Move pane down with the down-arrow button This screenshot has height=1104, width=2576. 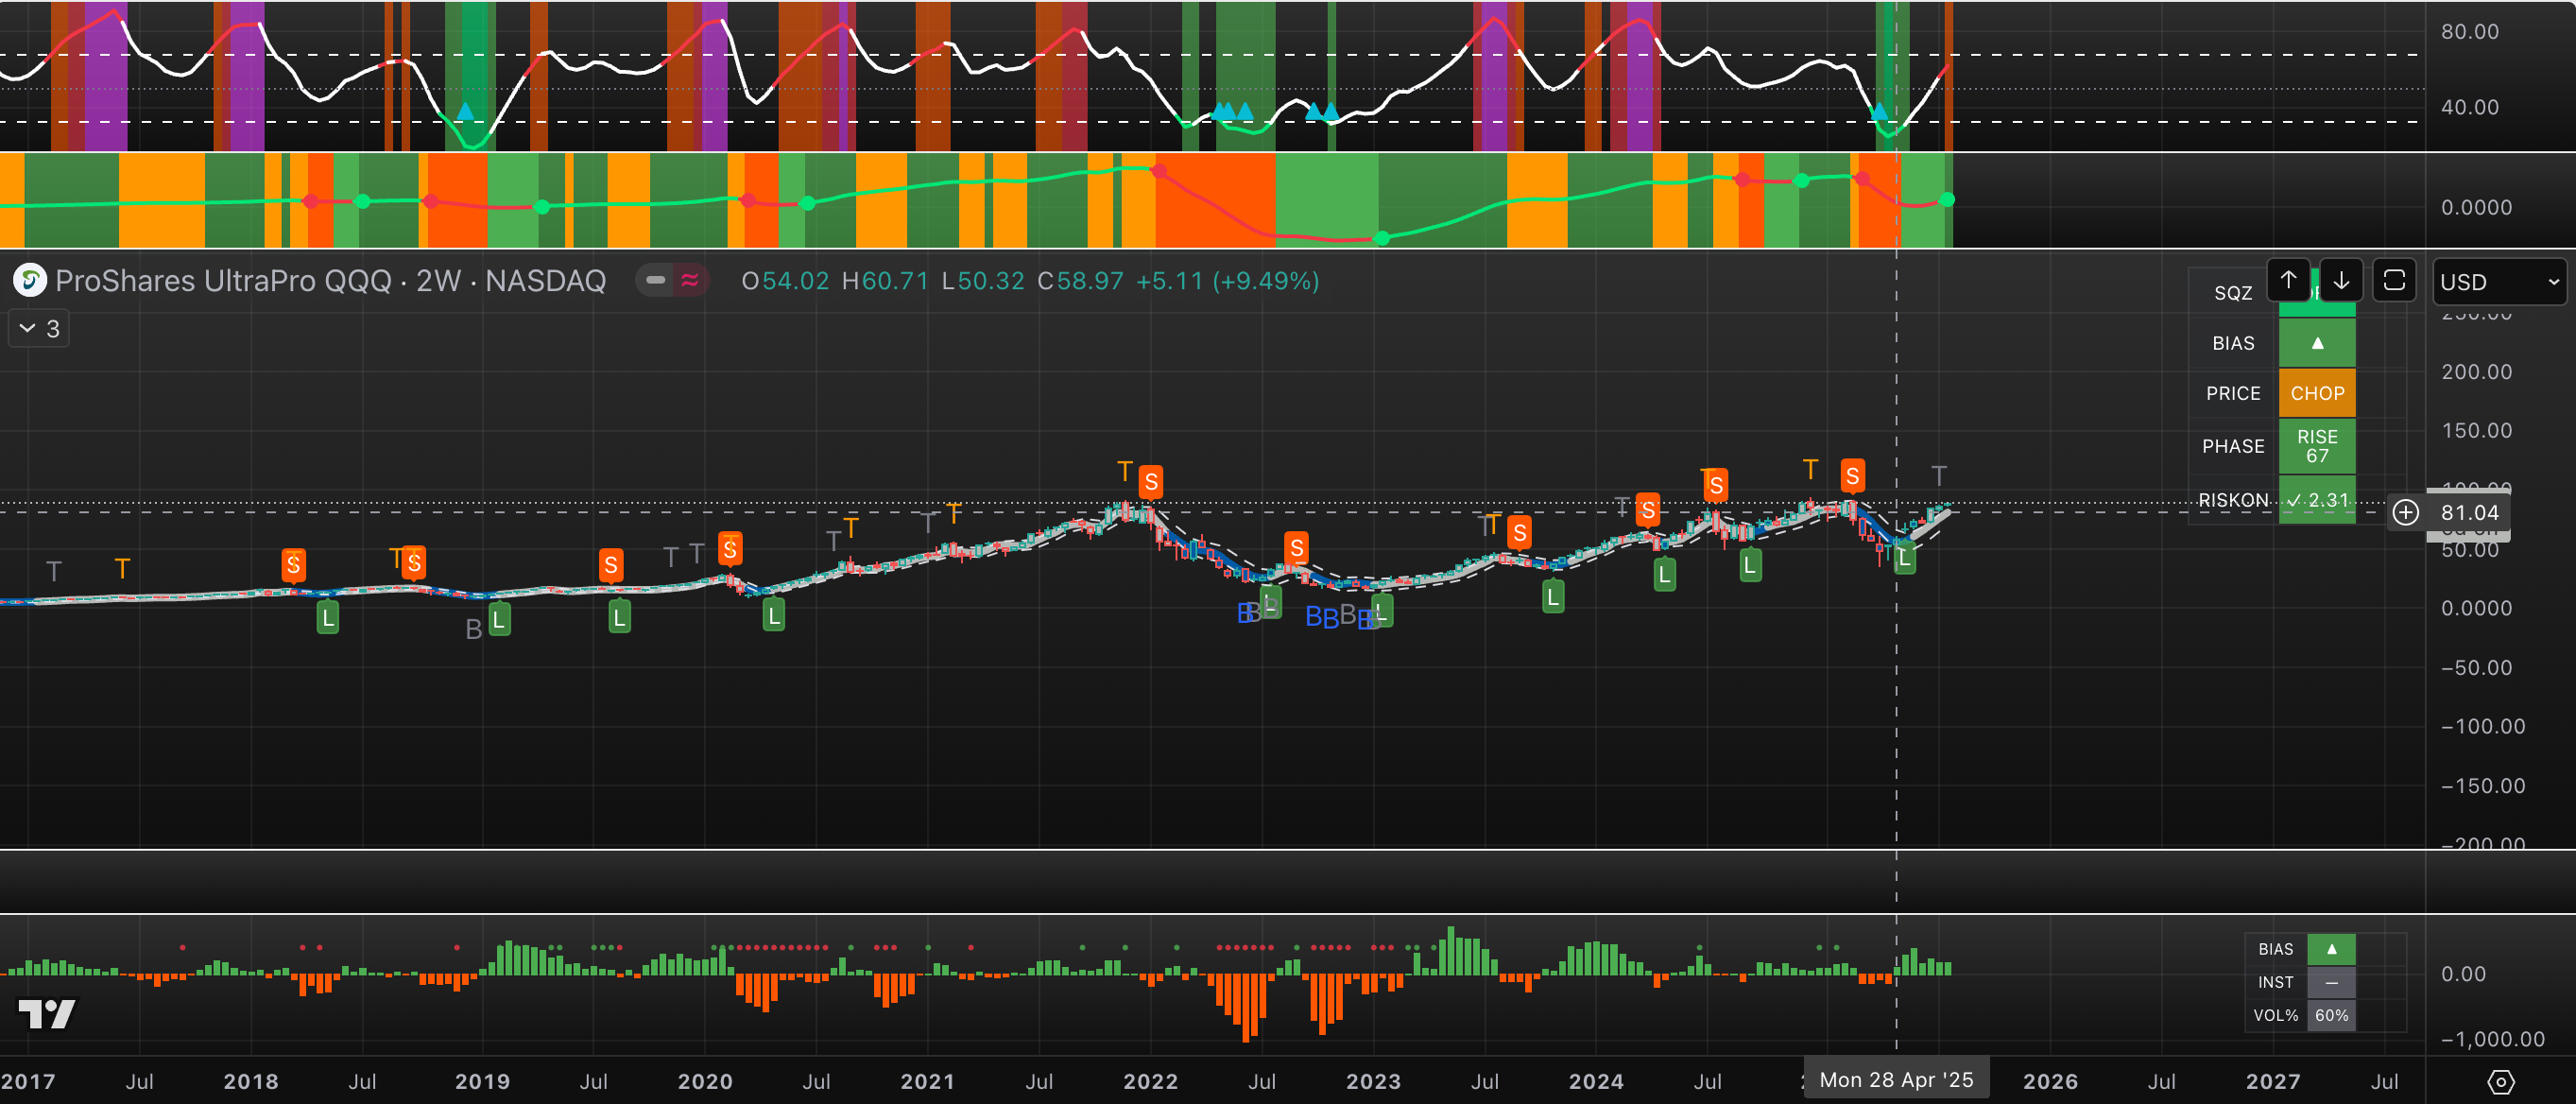[2341, 280]
